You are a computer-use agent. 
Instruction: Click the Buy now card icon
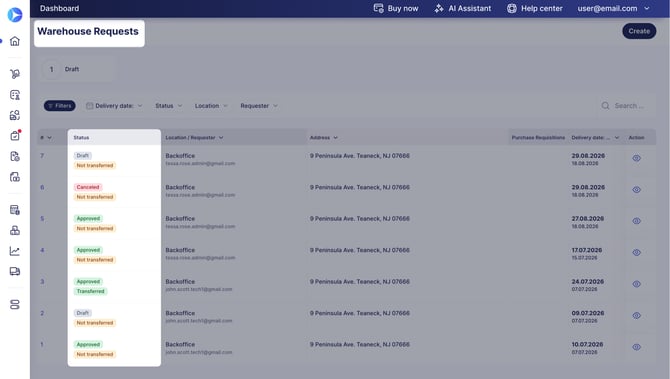(x=378, y=8)
